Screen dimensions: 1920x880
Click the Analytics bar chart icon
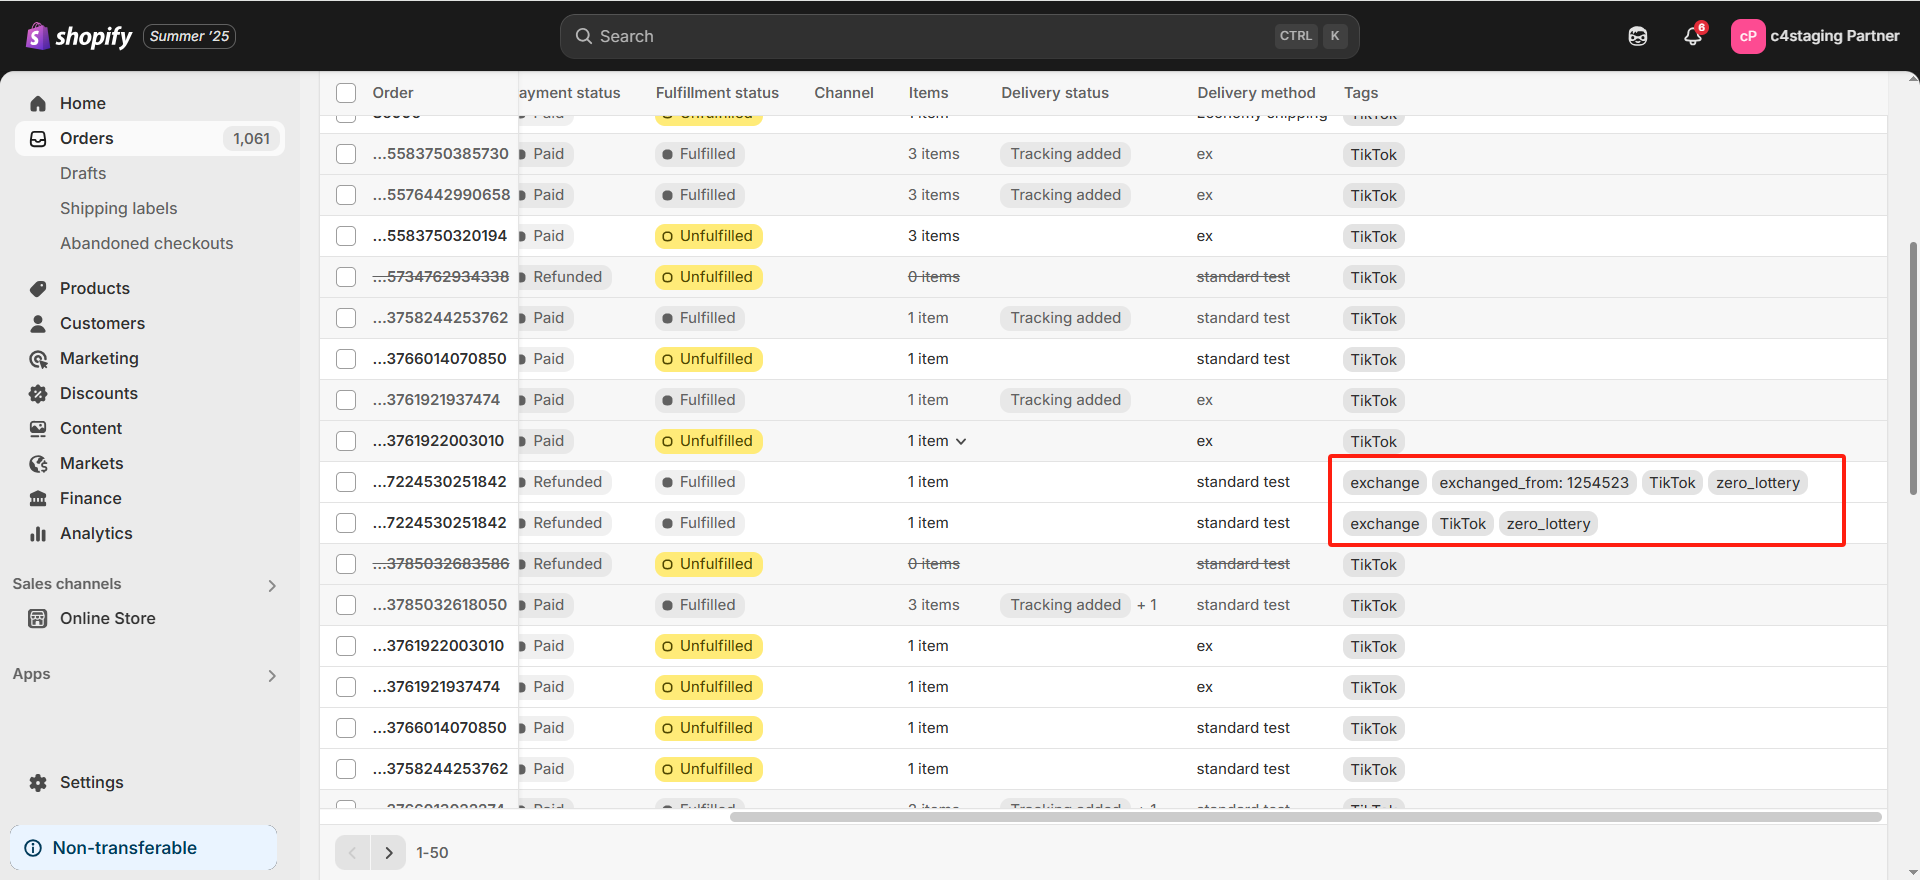[x=38, y=534]
